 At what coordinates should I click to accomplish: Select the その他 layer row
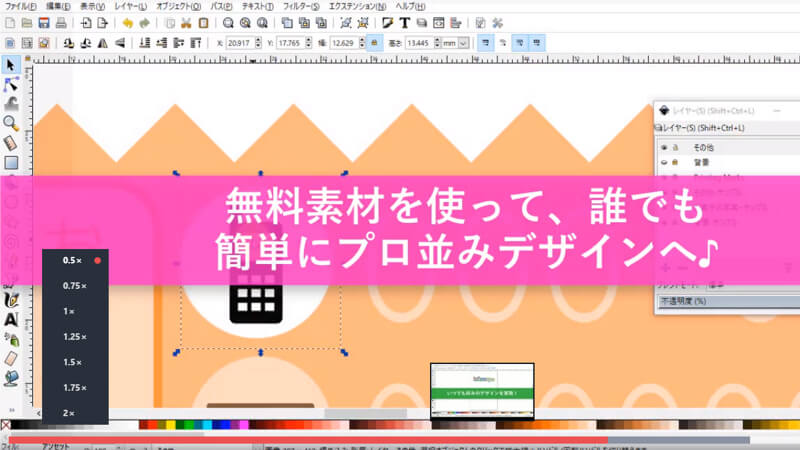(728, 147)
